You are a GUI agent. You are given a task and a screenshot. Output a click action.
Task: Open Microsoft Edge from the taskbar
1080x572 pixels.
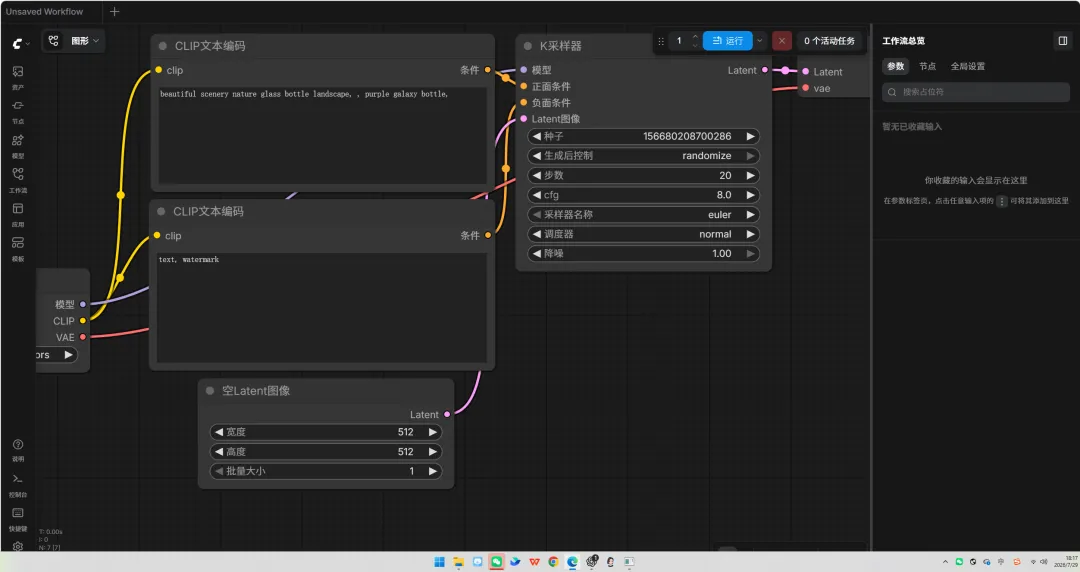coord(572,562)
